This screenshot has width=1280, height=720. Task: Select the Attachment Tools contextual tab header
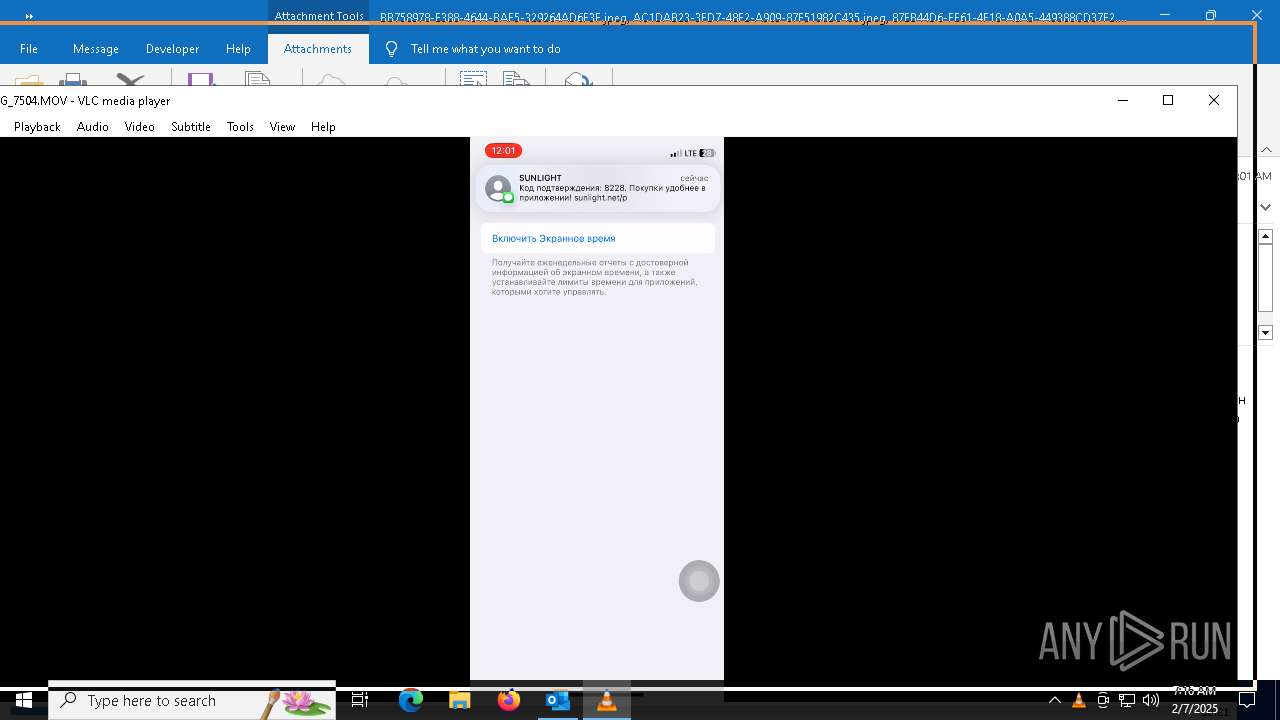tap(319, 16)
